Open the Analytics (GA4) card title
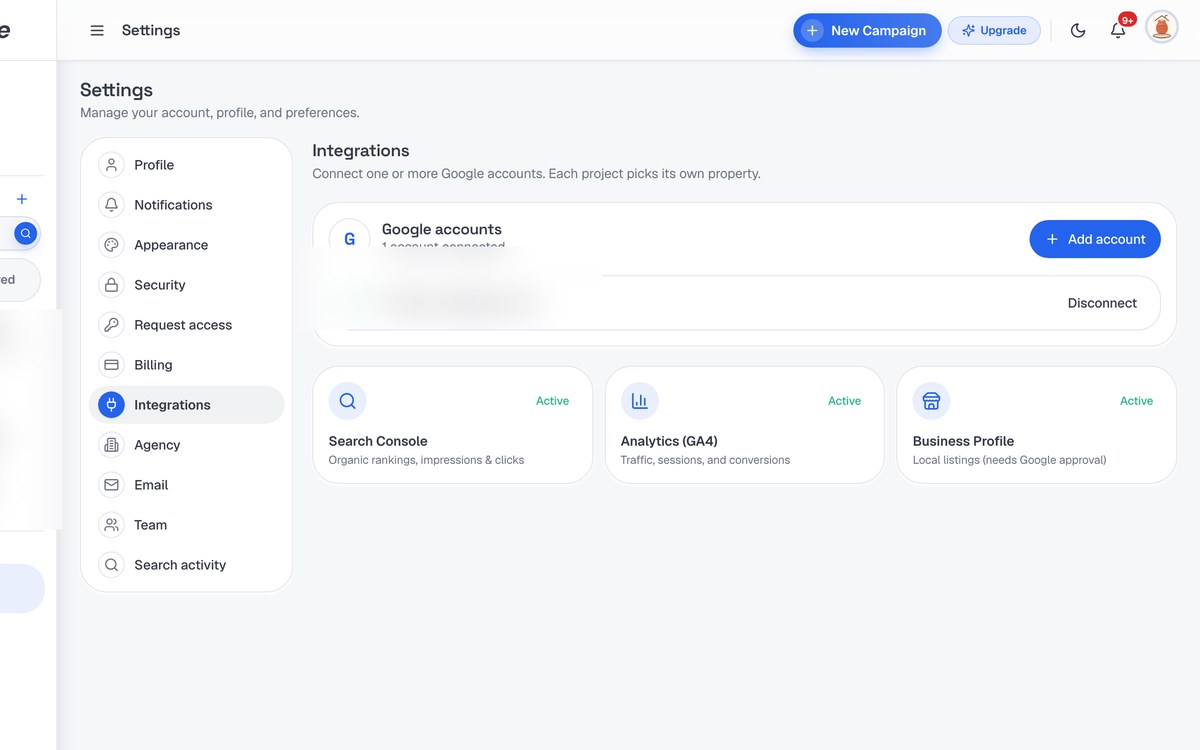1200x750 pixels. [x=669, y=441]
